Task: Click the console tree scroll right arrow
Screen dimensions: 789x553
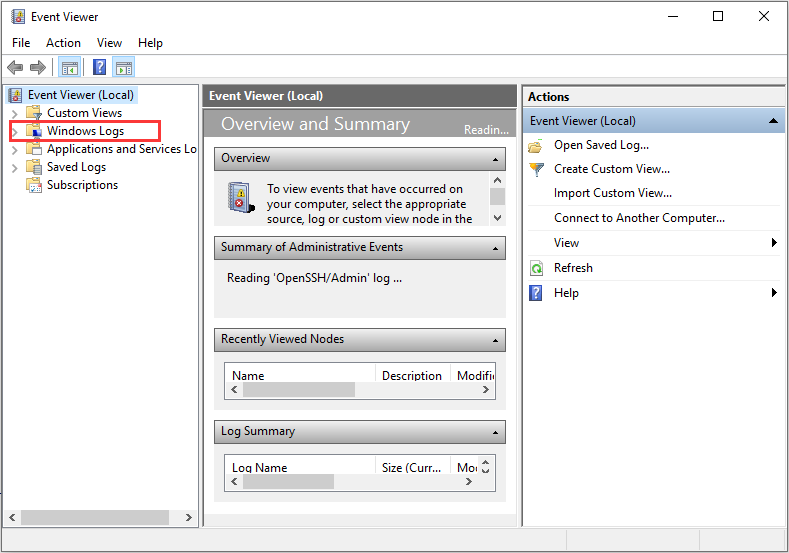Action: (189, 517)
